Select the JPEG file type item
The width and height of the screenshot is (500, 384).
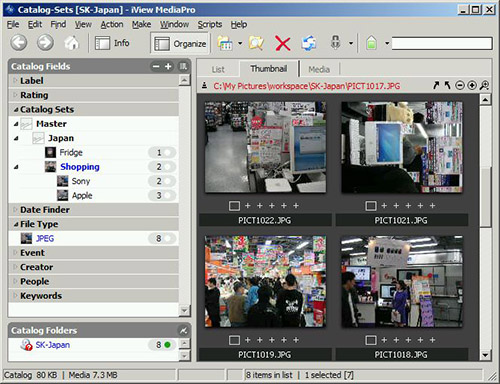pos(45,238)
